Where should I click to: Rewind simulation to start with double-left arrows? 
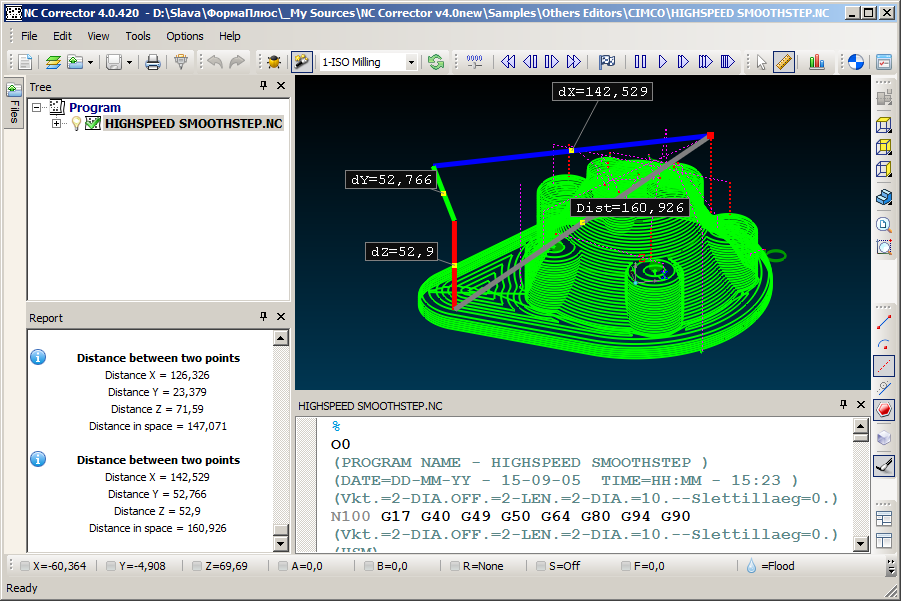508,61
